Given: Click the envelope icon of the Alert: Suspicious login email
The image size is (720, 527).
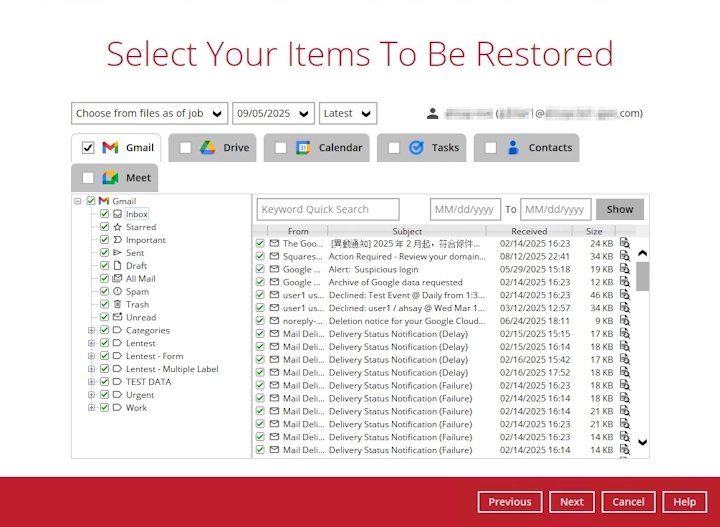Looking at the screenshot, I should (x=275, y=269).
